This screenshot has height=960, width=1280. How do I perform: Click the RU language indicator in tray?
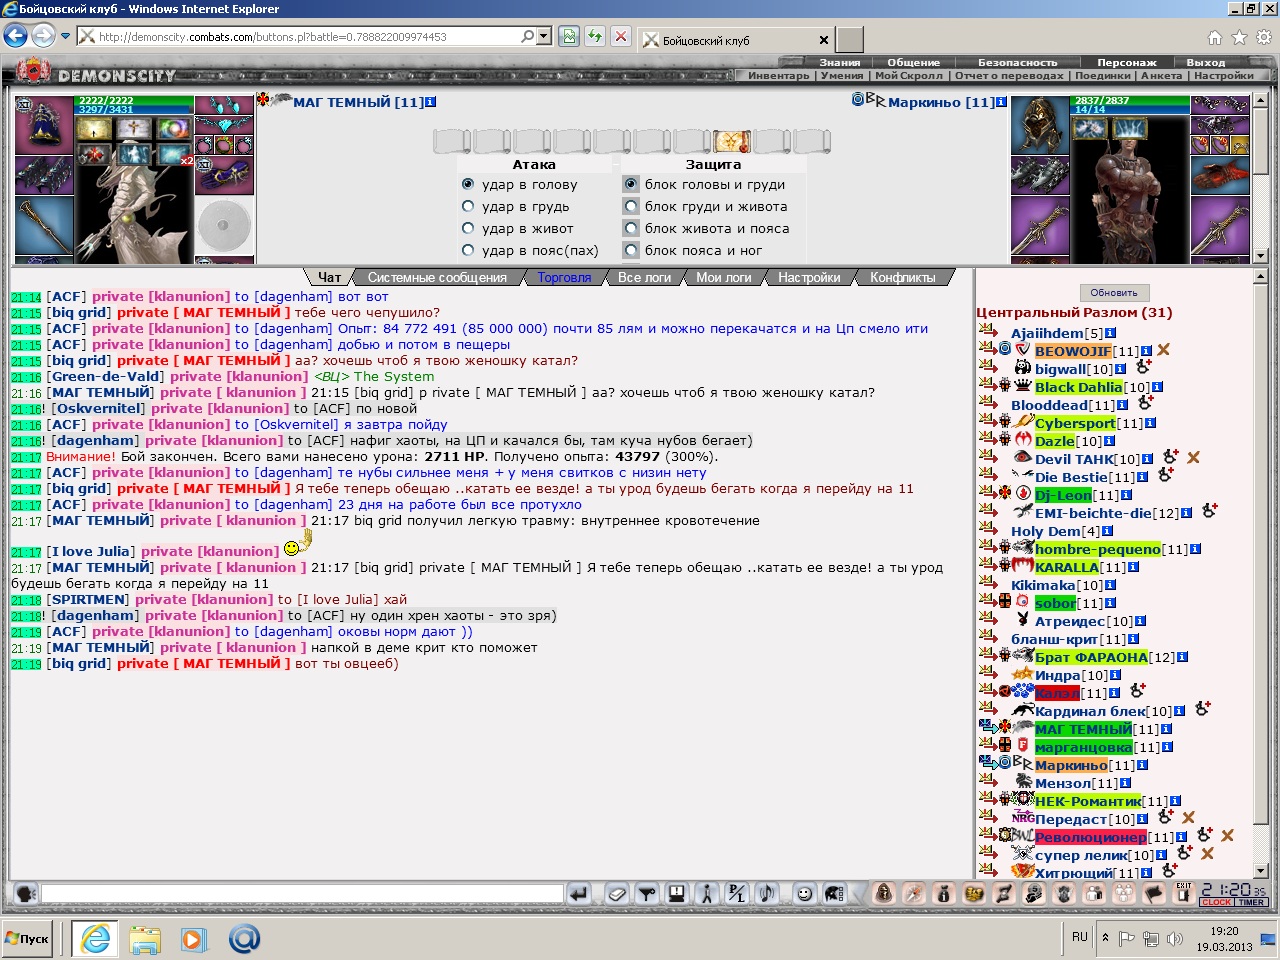point(1079,937)
